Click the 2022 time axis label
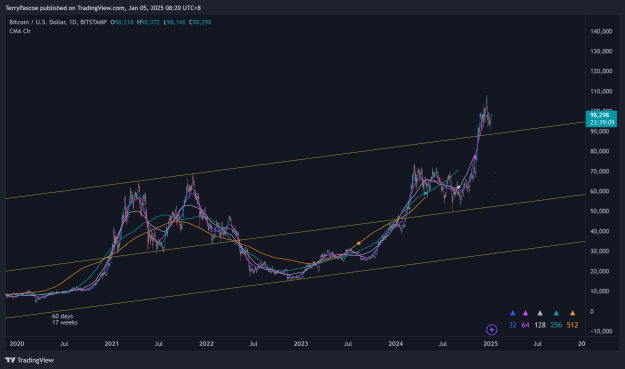This screenshot has height=369, width=625. [206, 344]
